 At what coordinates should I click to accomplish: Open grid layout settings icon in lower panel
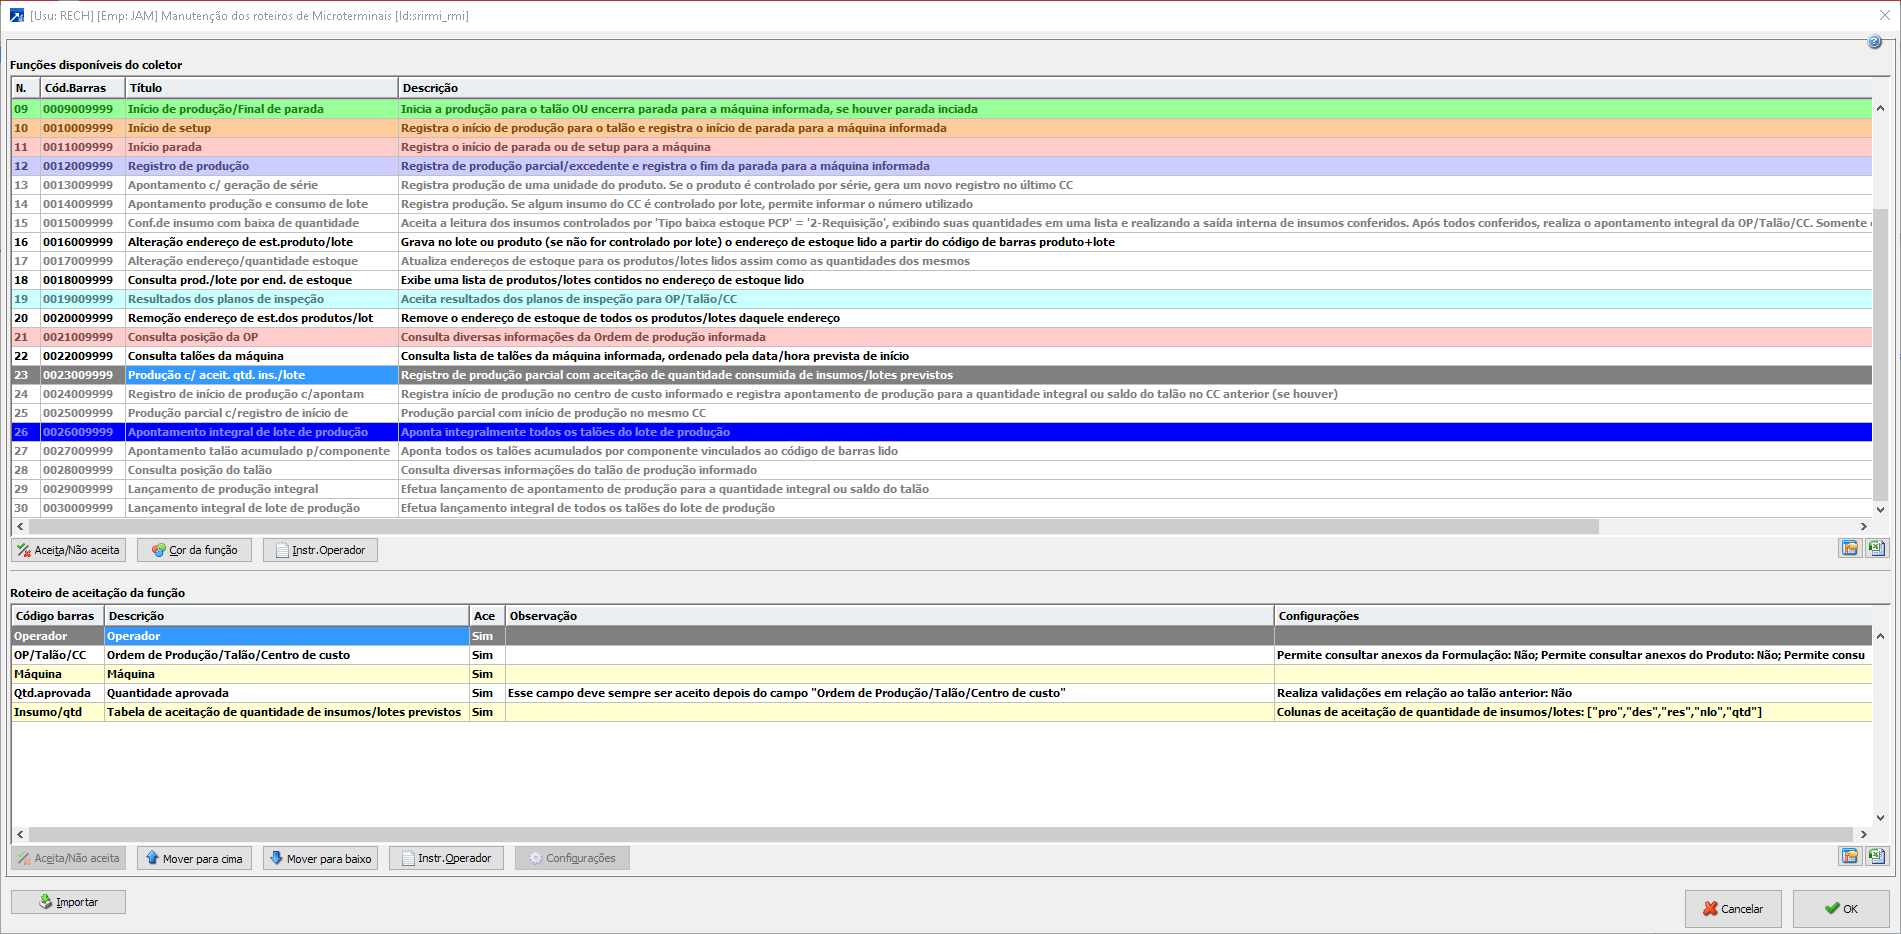pos(1849,857)
